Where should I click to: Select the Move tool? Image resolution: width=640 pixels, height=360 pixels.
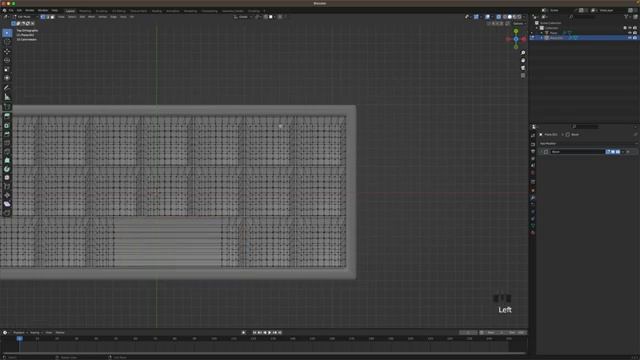tap(7, 51)
